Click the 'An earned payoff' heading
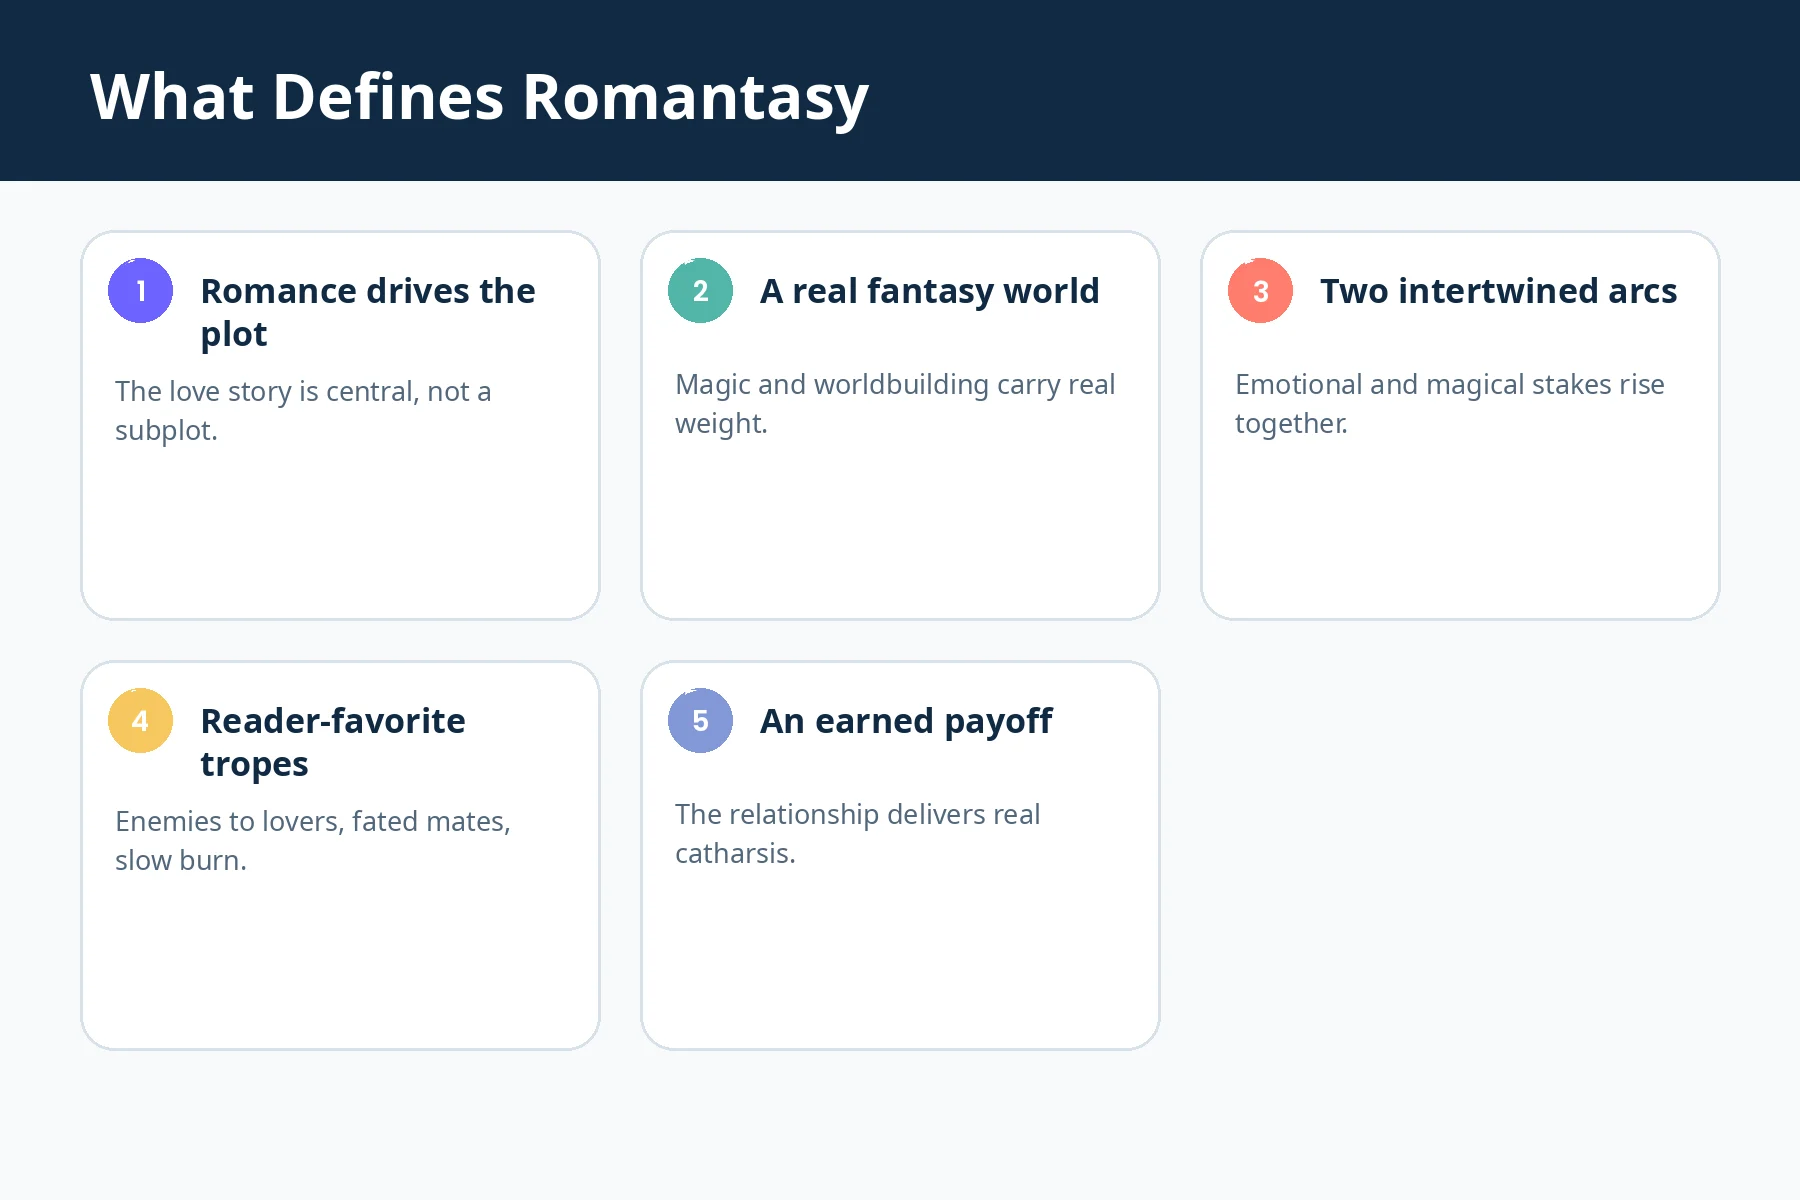The width and height of the screenshot is (1800, 1200). tap(905, 721)
